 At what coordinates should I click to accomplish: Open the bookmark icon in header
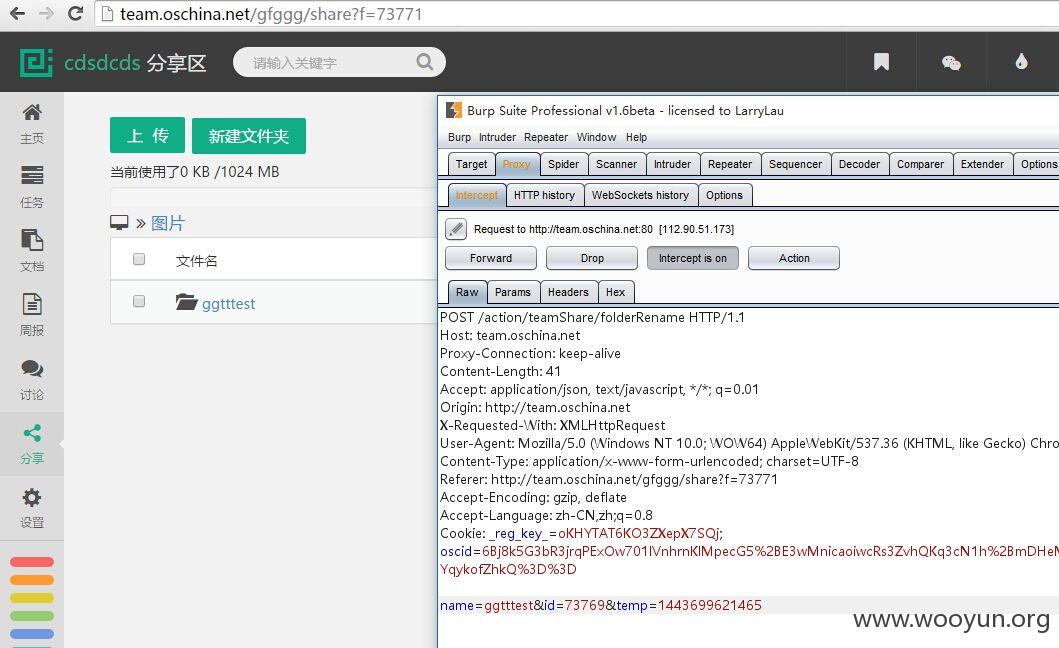[881, 62]
